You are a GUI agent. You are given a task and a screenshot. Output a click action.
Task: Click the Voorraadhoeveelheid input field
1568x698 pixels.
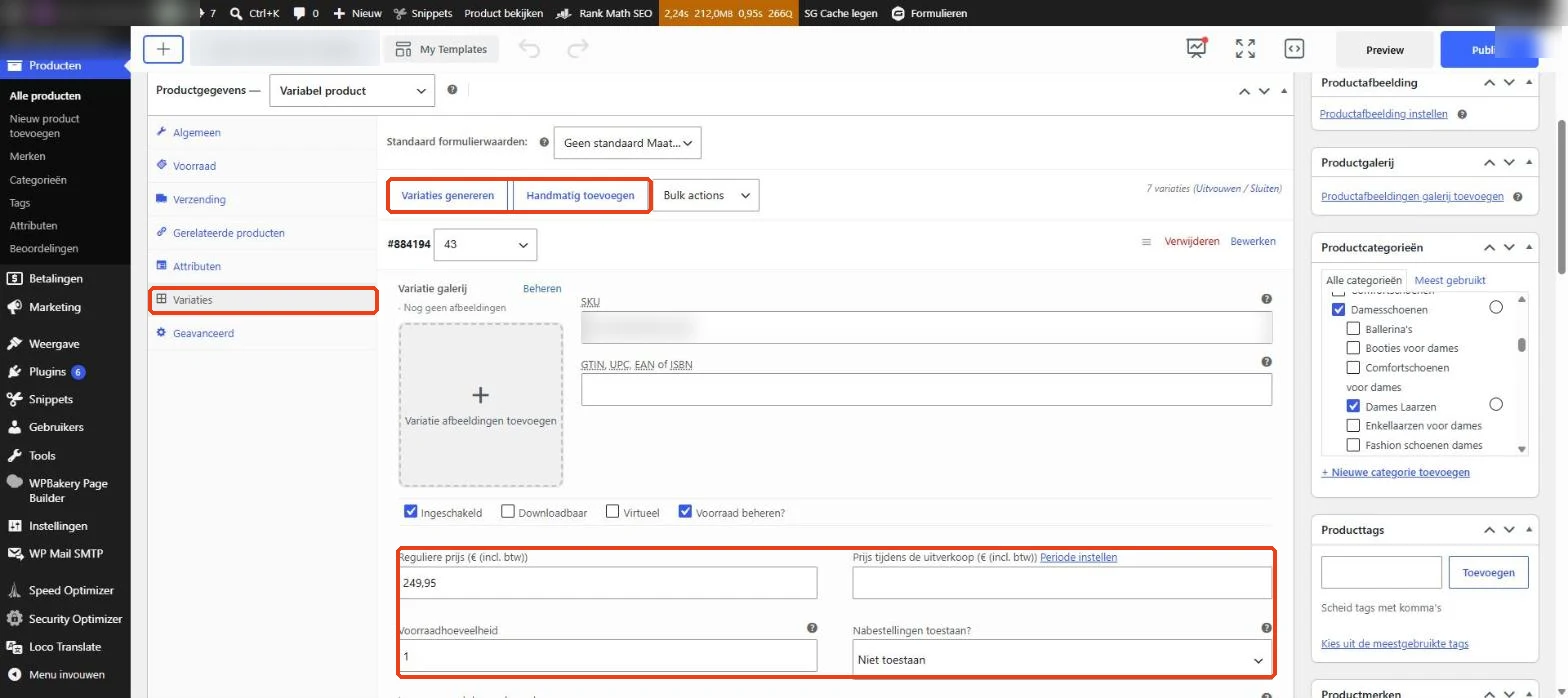click(x=608, y=656)
